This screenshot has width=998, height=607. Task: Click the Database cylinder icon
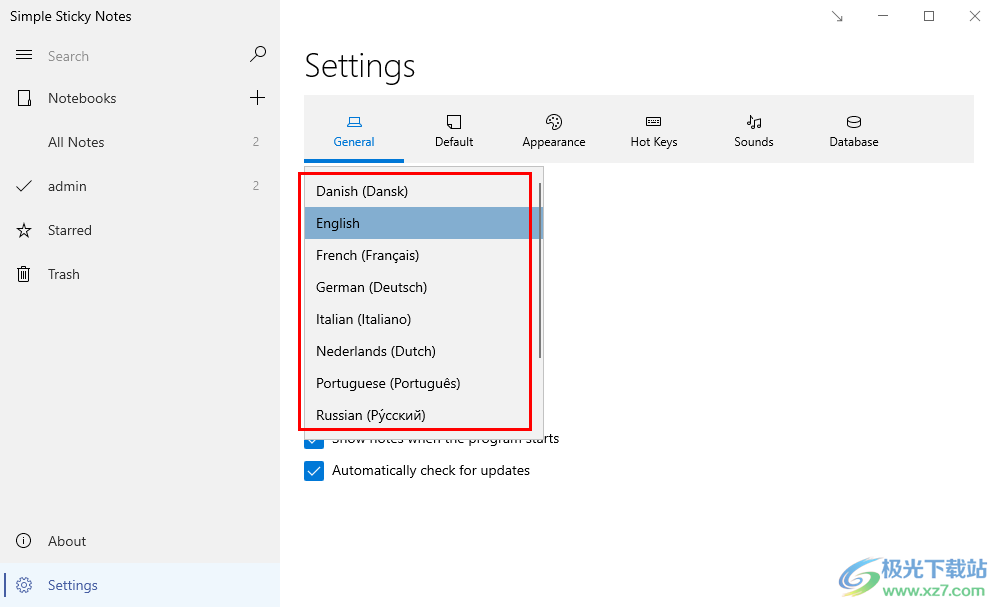click(x=854, y=122)
